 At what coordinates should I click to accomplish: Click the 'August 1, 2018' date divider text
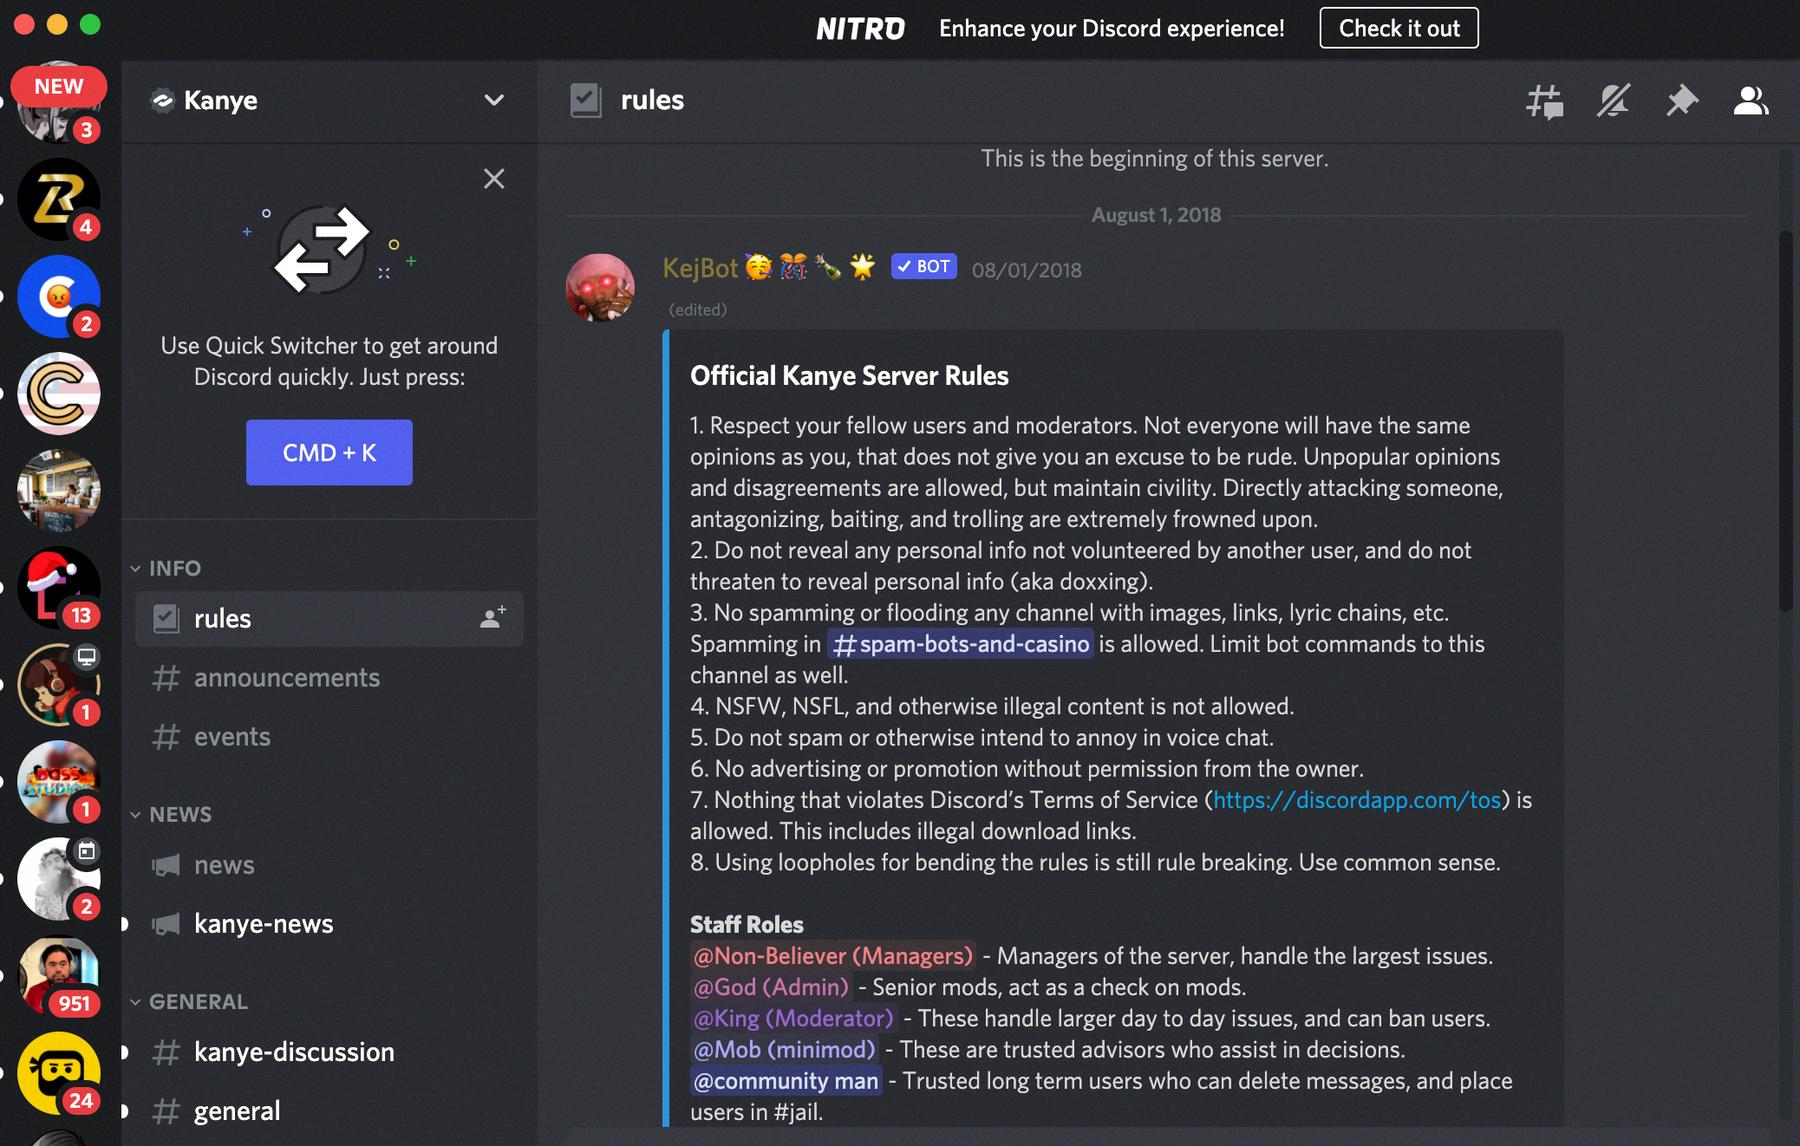pyautogui.click(x=1156, y=215)
